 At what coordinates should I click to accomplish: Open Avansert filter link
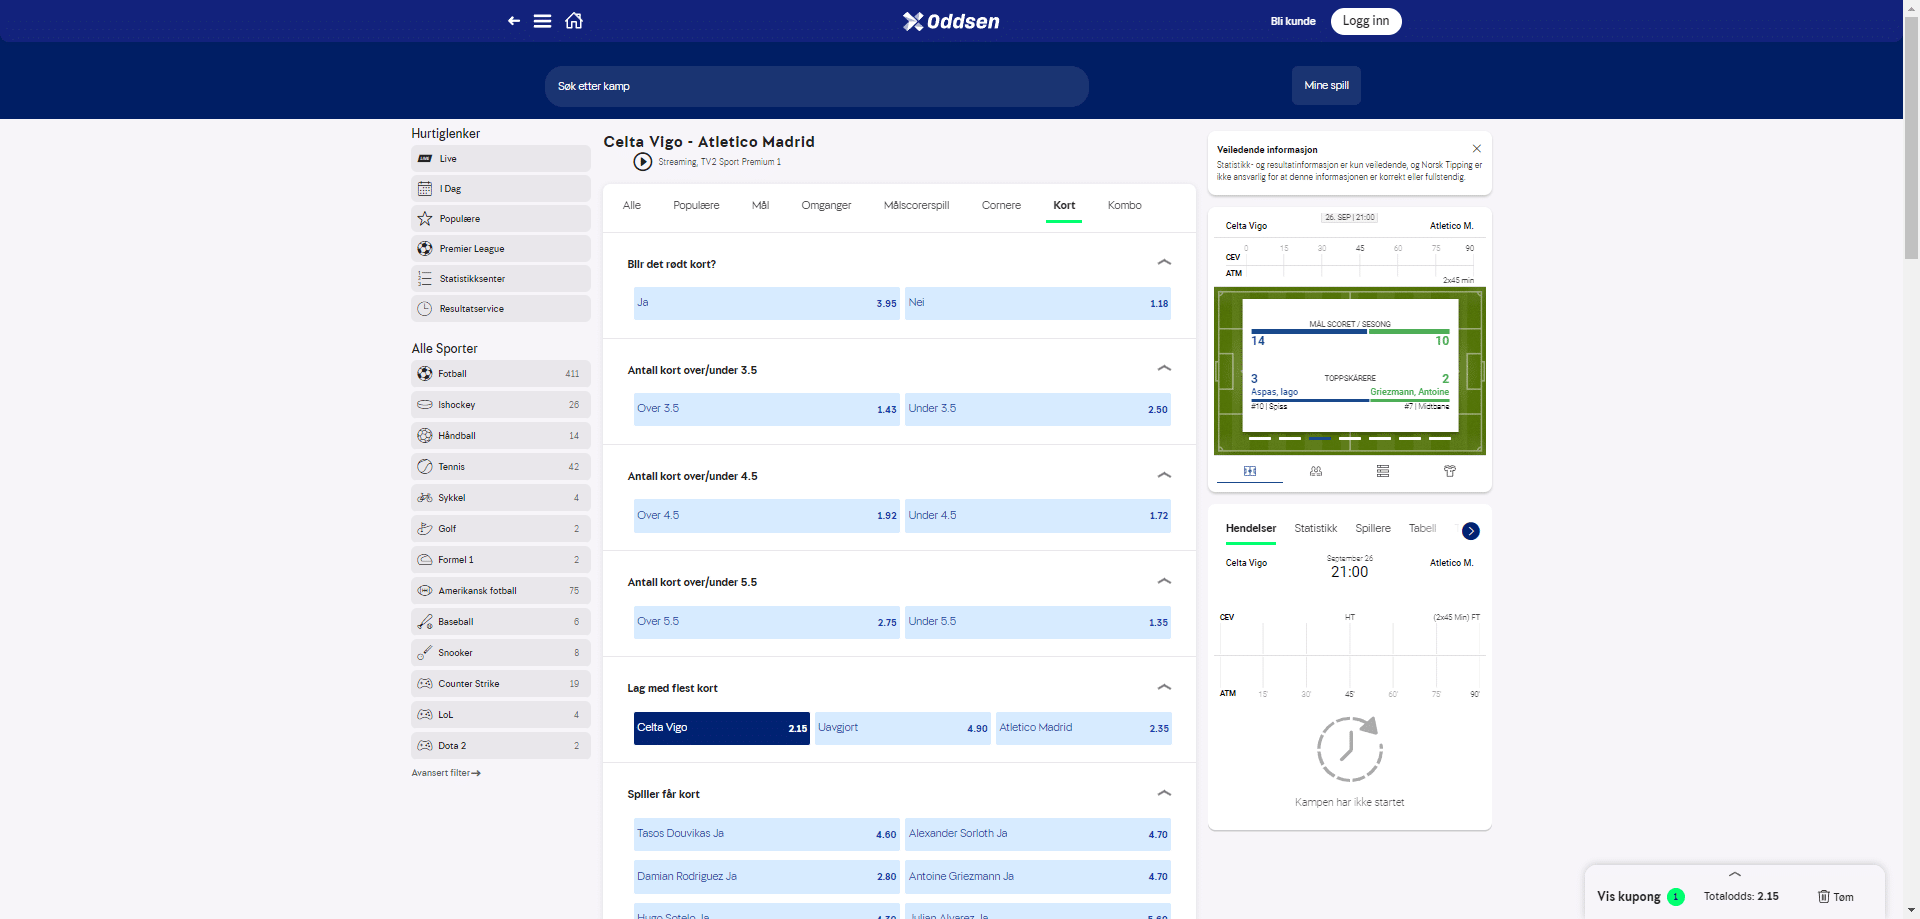tap(446, 773)
